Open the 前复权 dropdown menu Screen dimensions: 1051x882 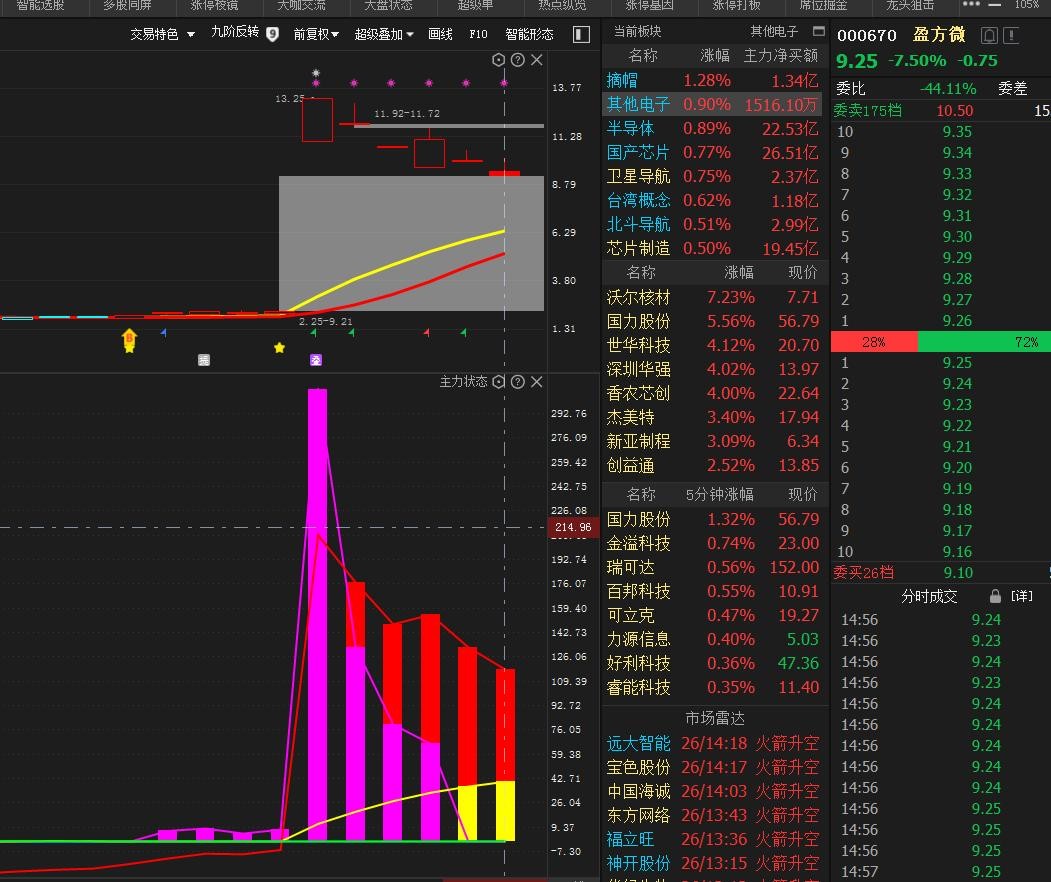pos(316,34)
